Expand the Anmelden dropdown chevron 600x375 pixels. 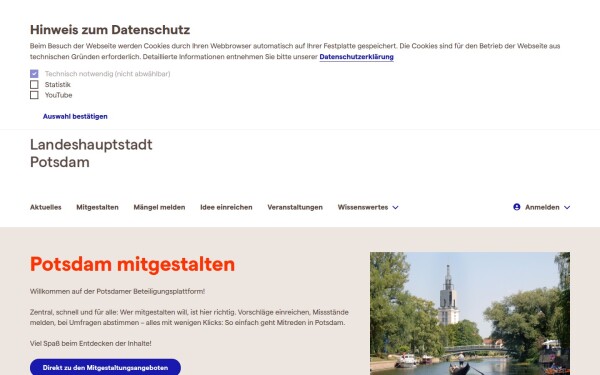[567, 207]
